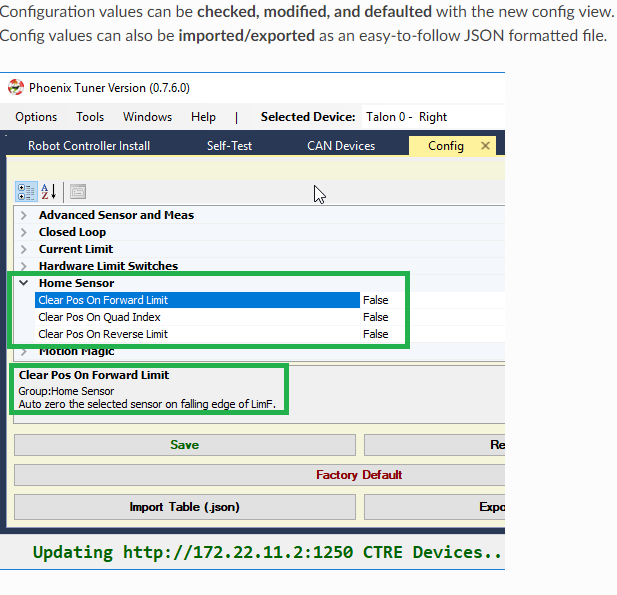The image size is (617, 595).
Task: Select Clear Pos On Forward Limit row
Action: pos(197,300)
